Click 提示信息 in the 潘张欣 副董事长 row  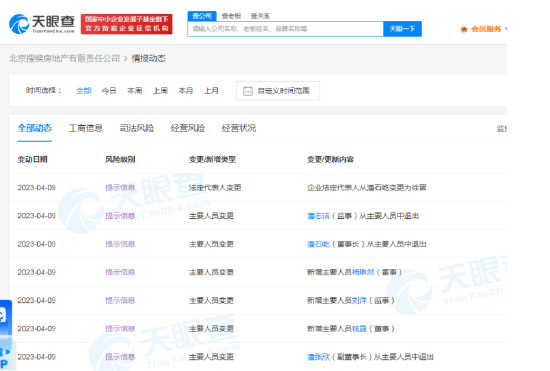(x=120, y=357)
